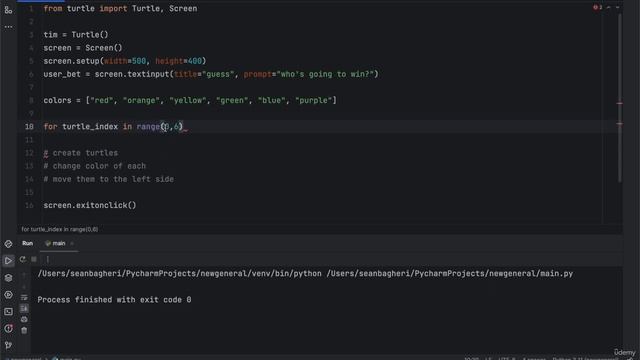
Task: Click "tim = Turtle()" on line 3
Action: [x=76, y=35]
